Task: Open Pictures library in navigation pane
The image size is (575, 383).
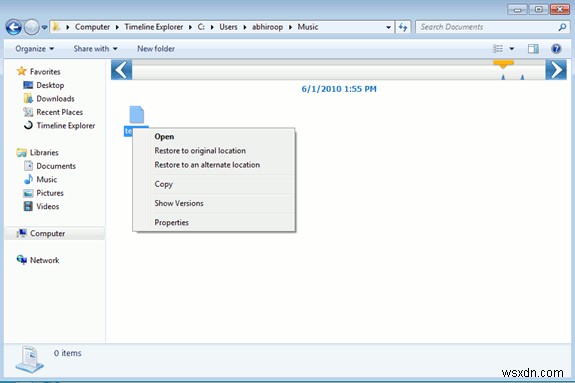Action: 50,193
